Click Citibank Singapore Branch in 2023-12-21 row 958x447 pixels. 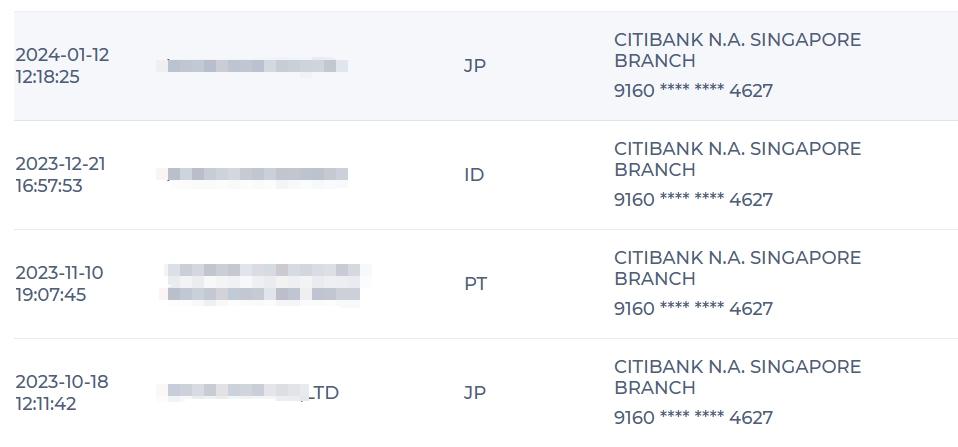[x=737, y=159]
